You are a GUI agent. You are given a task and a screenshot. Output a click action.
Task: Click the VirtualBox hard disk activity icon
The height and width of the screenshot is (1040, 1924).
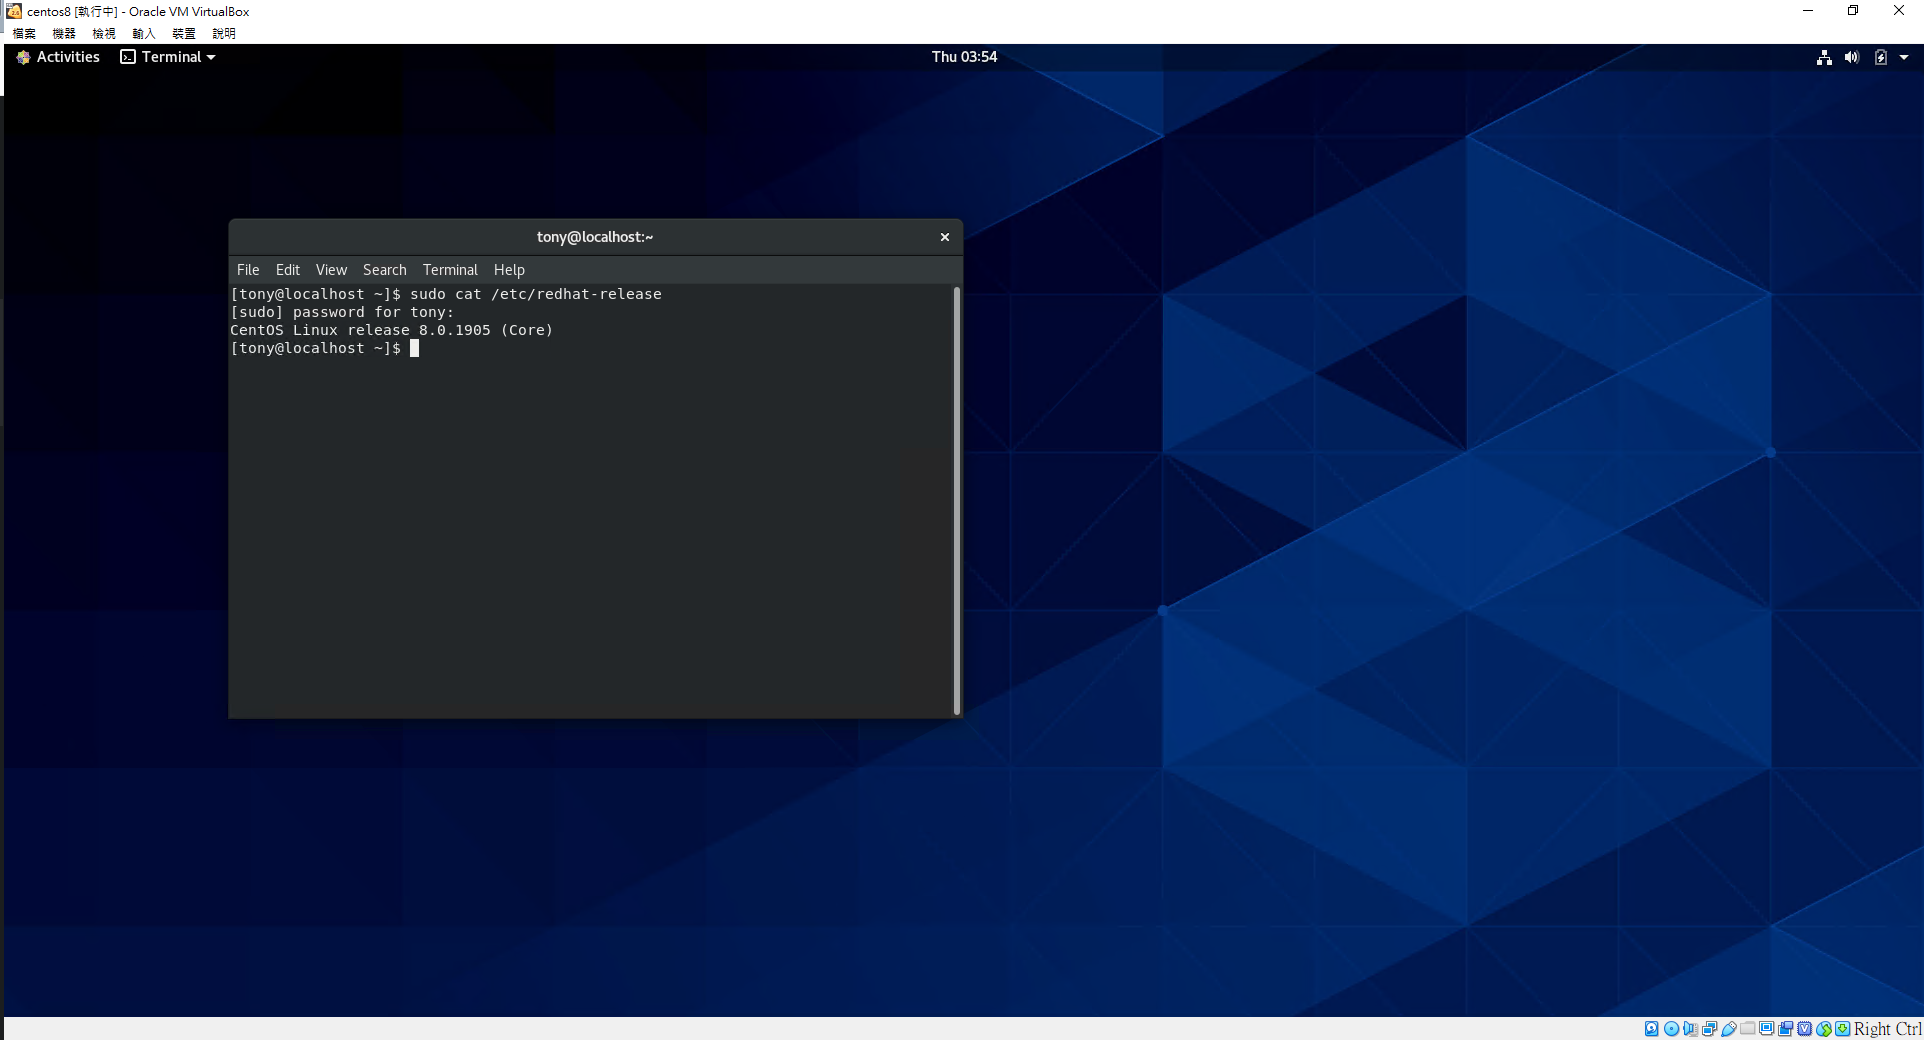(1652, 1029)
